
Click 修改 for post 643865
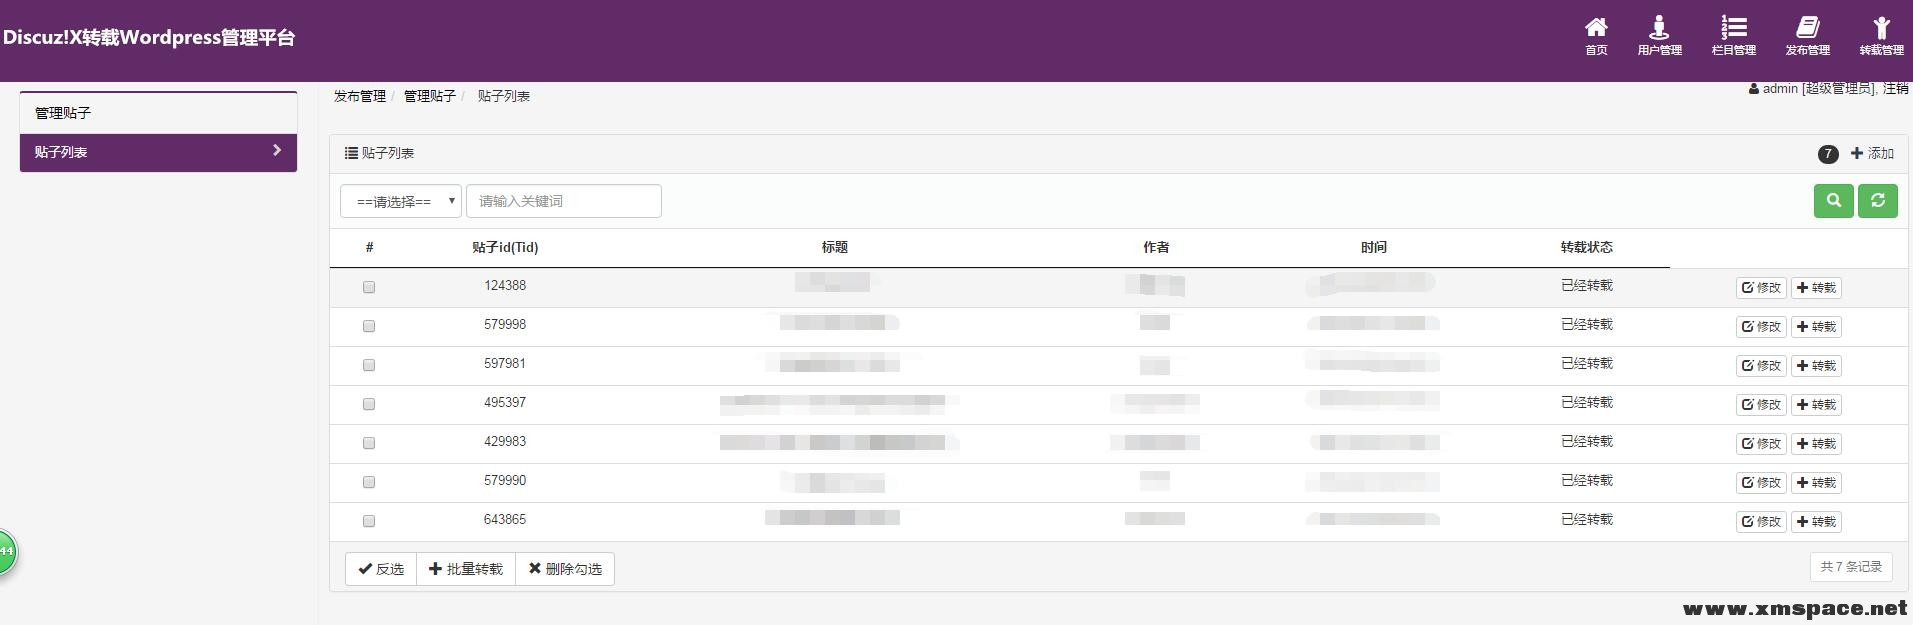pos(1761,522)
